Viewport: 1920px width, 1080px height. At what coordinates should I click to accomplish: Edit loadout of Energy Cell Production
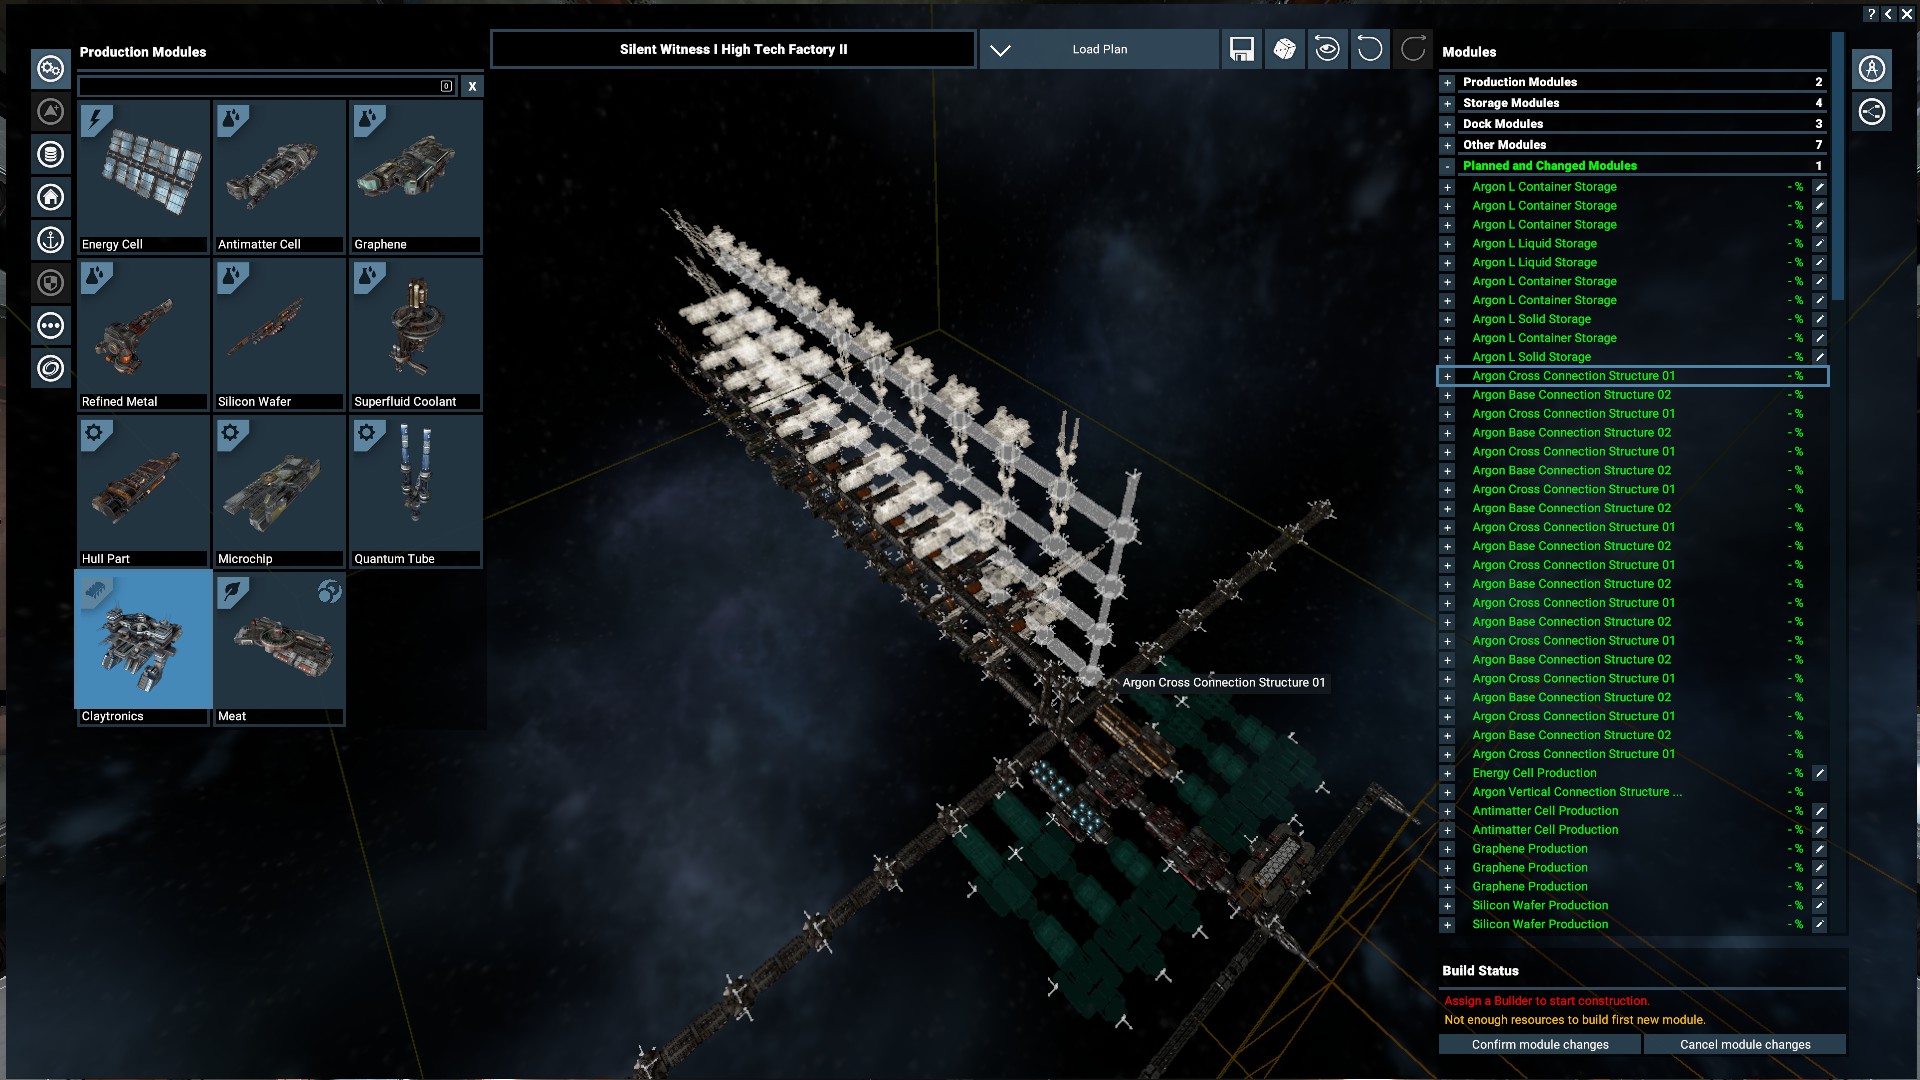point(1820,773)
